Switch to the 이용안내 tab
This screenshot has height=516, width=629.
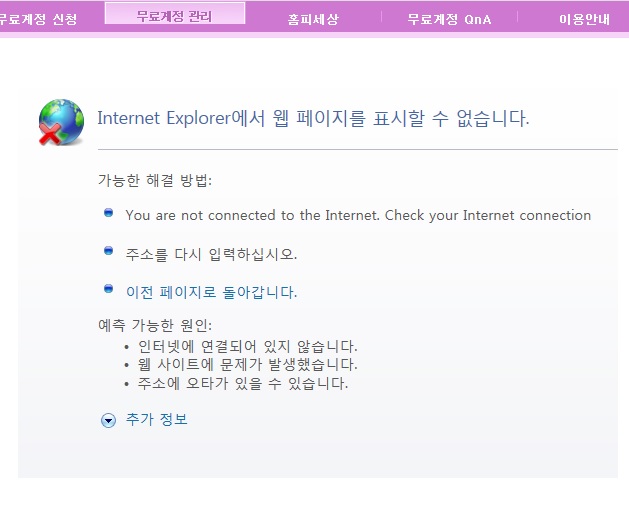point(584,19)
